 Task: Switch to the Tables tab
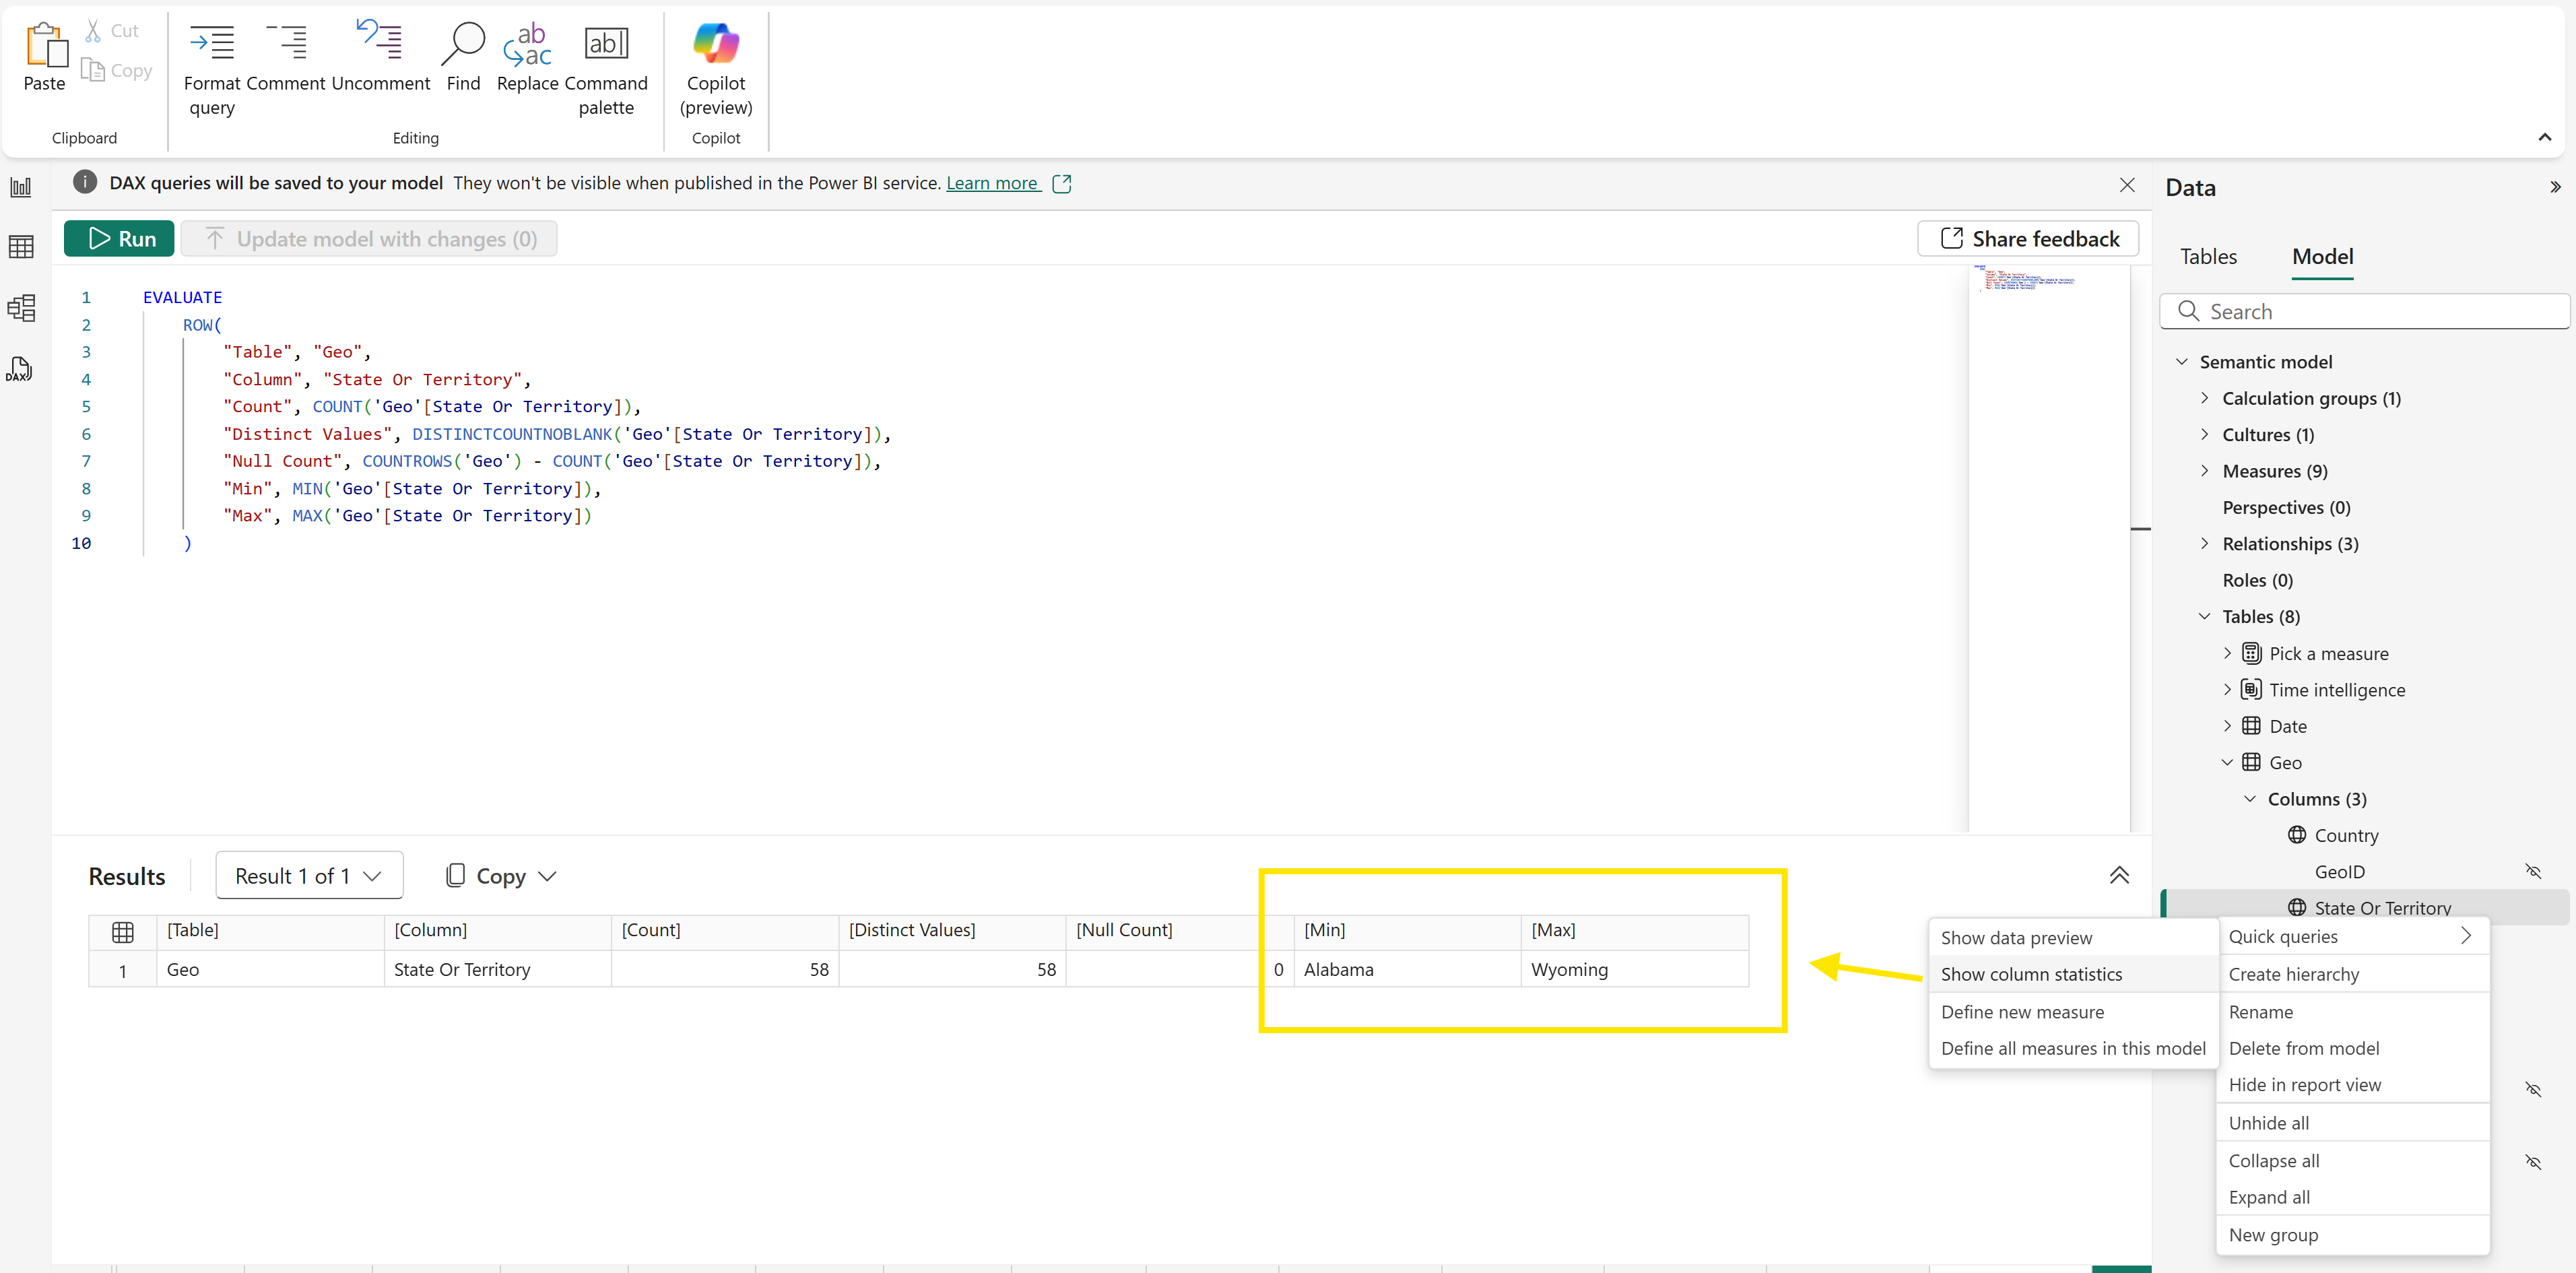[2208, 257]
